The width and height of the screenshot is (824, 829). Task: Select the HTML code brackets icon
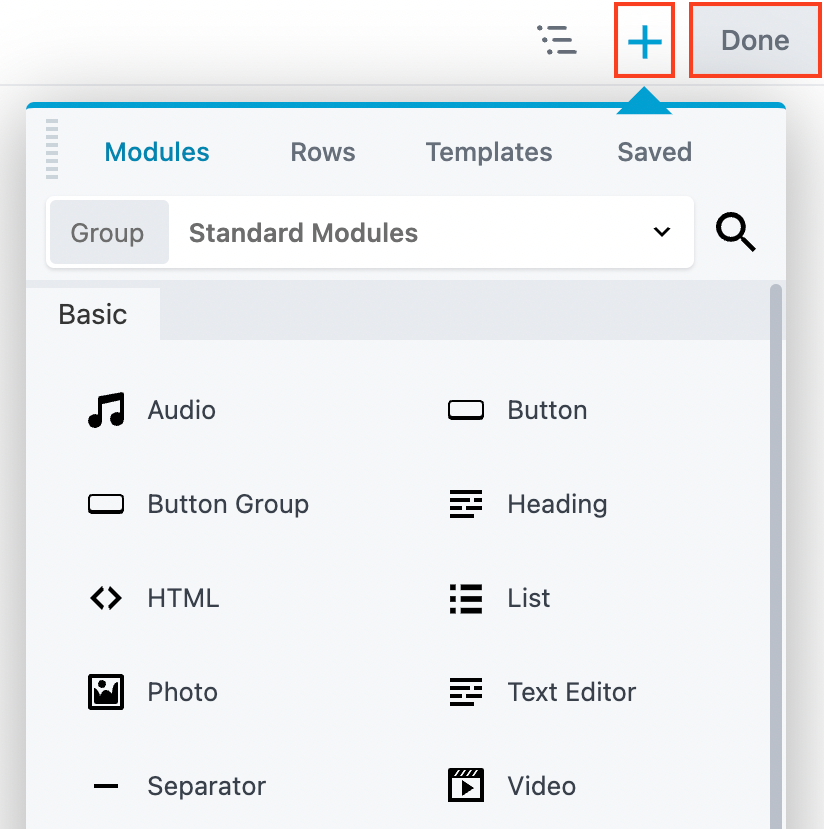(x=106, y=598)
